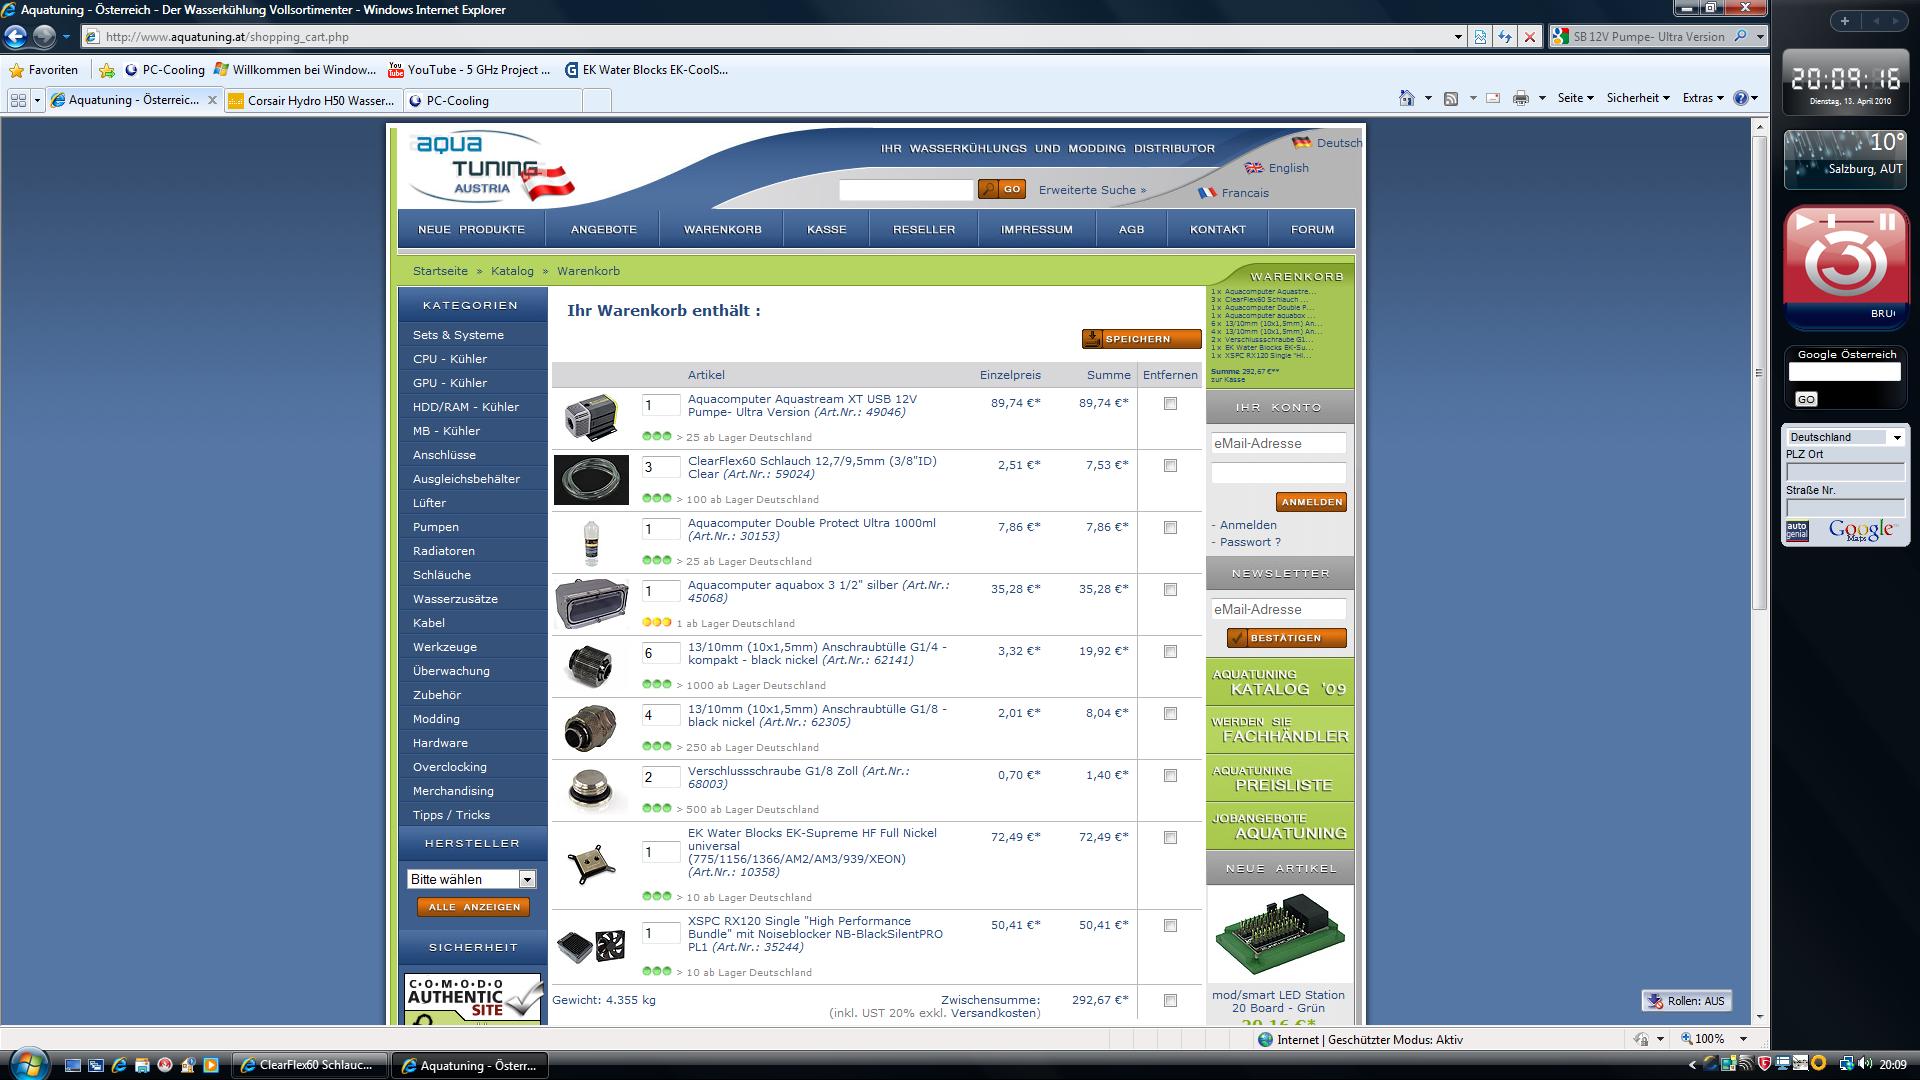Screen dimensions: 1920x1080
Task: Check Entfernen for EK Supreme HF
Action: 1170,838
